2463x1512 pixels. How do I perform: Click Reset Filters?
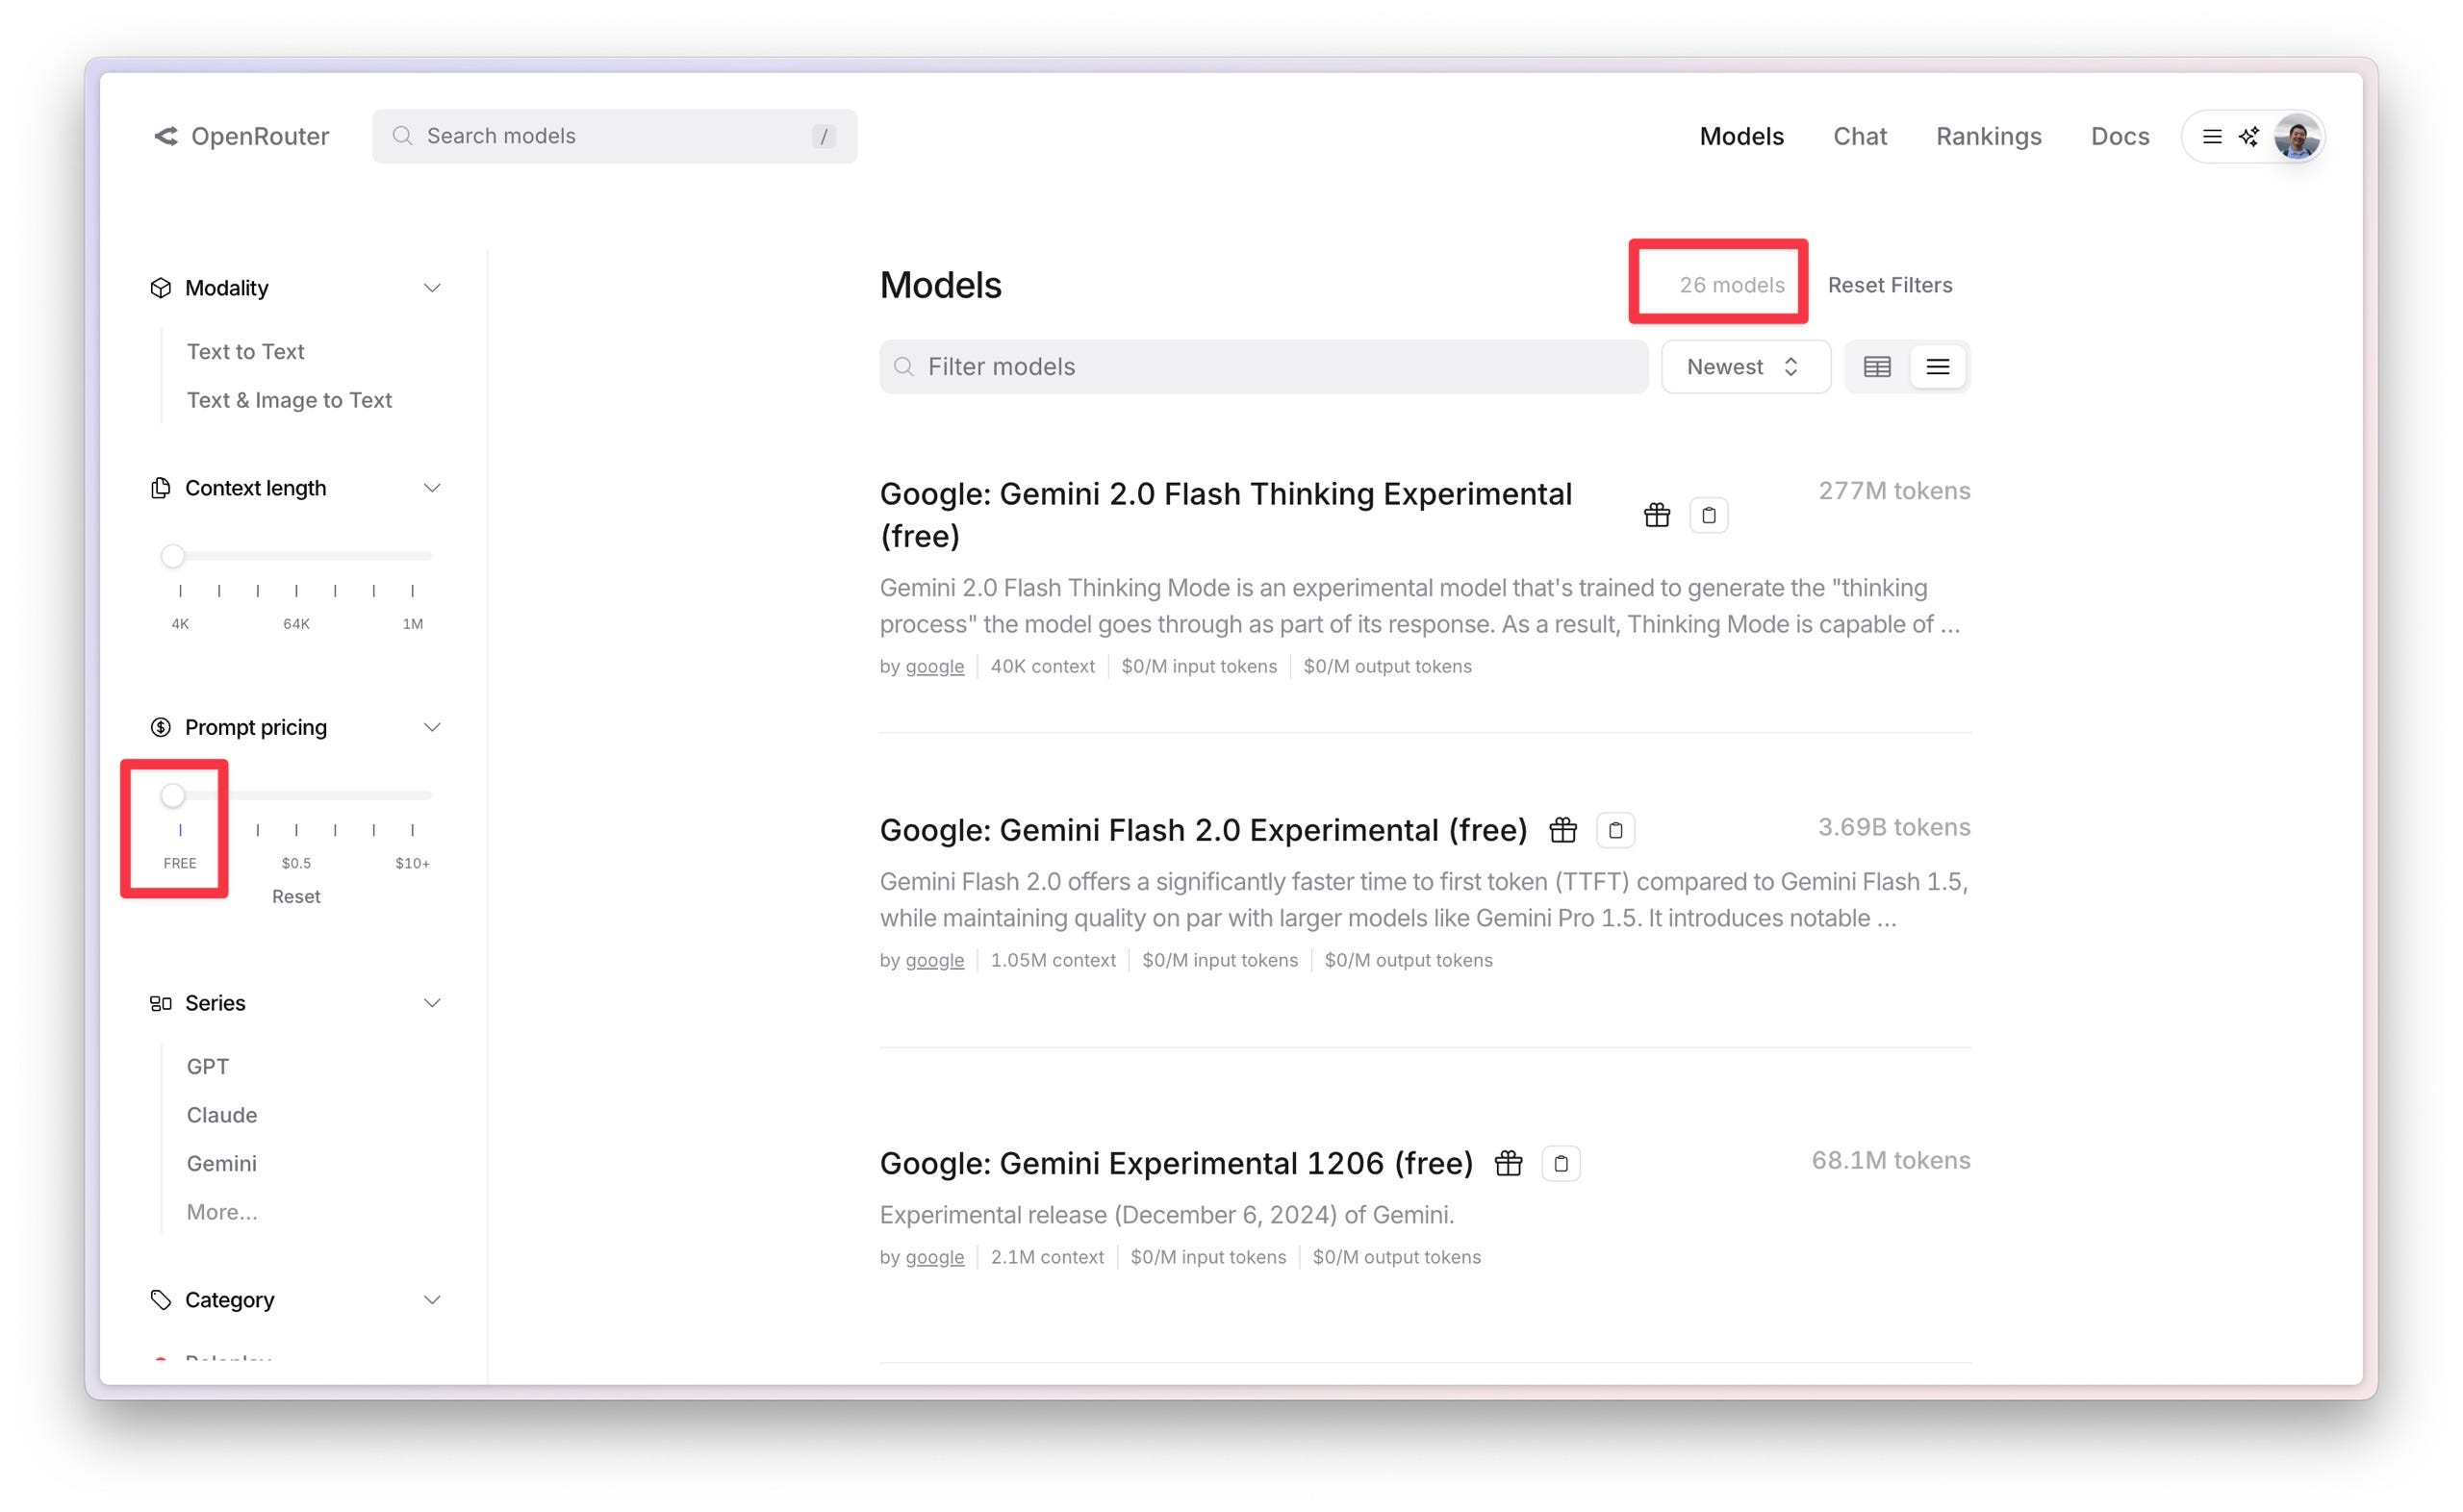point(1889,285)
